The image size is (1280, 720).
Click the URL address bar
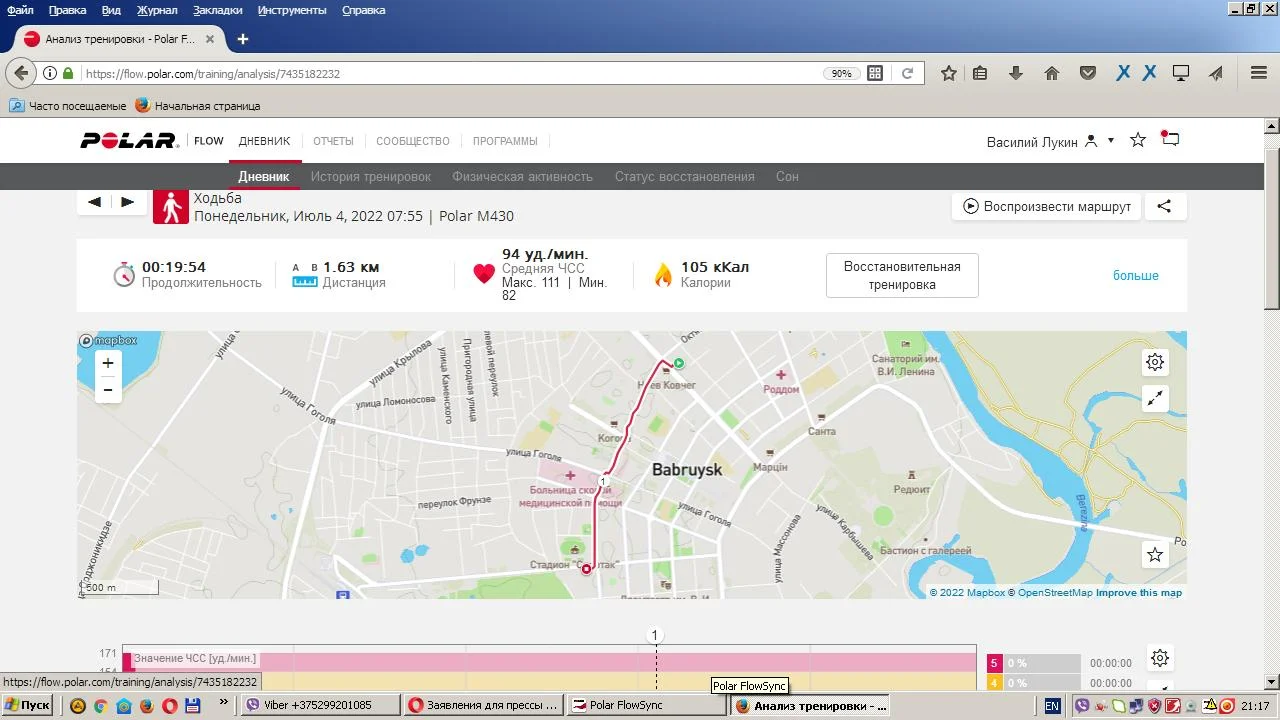click(450, 73)
